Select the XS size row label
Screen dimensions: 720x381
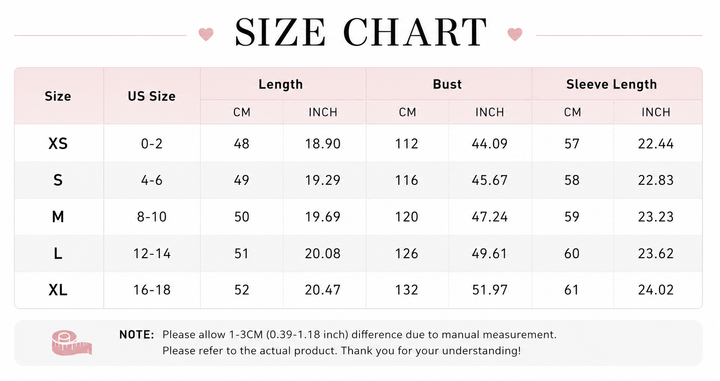[x=58, y=144]
